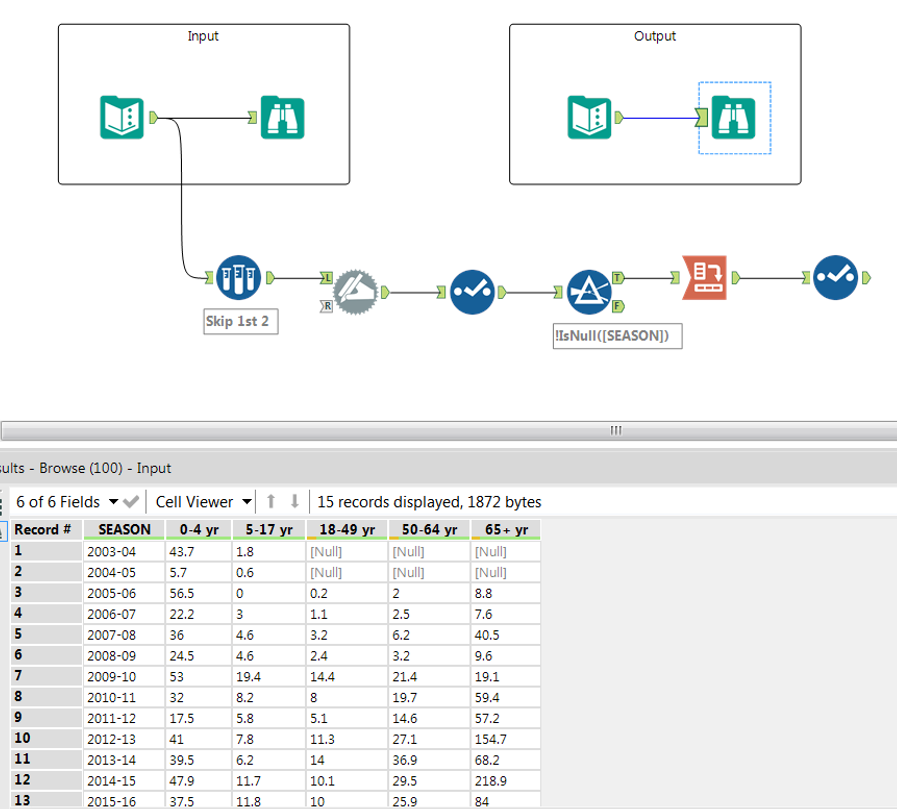Select record row number 7
The width and height of the screenshot is (897, 809).
(x=46, y=676)
